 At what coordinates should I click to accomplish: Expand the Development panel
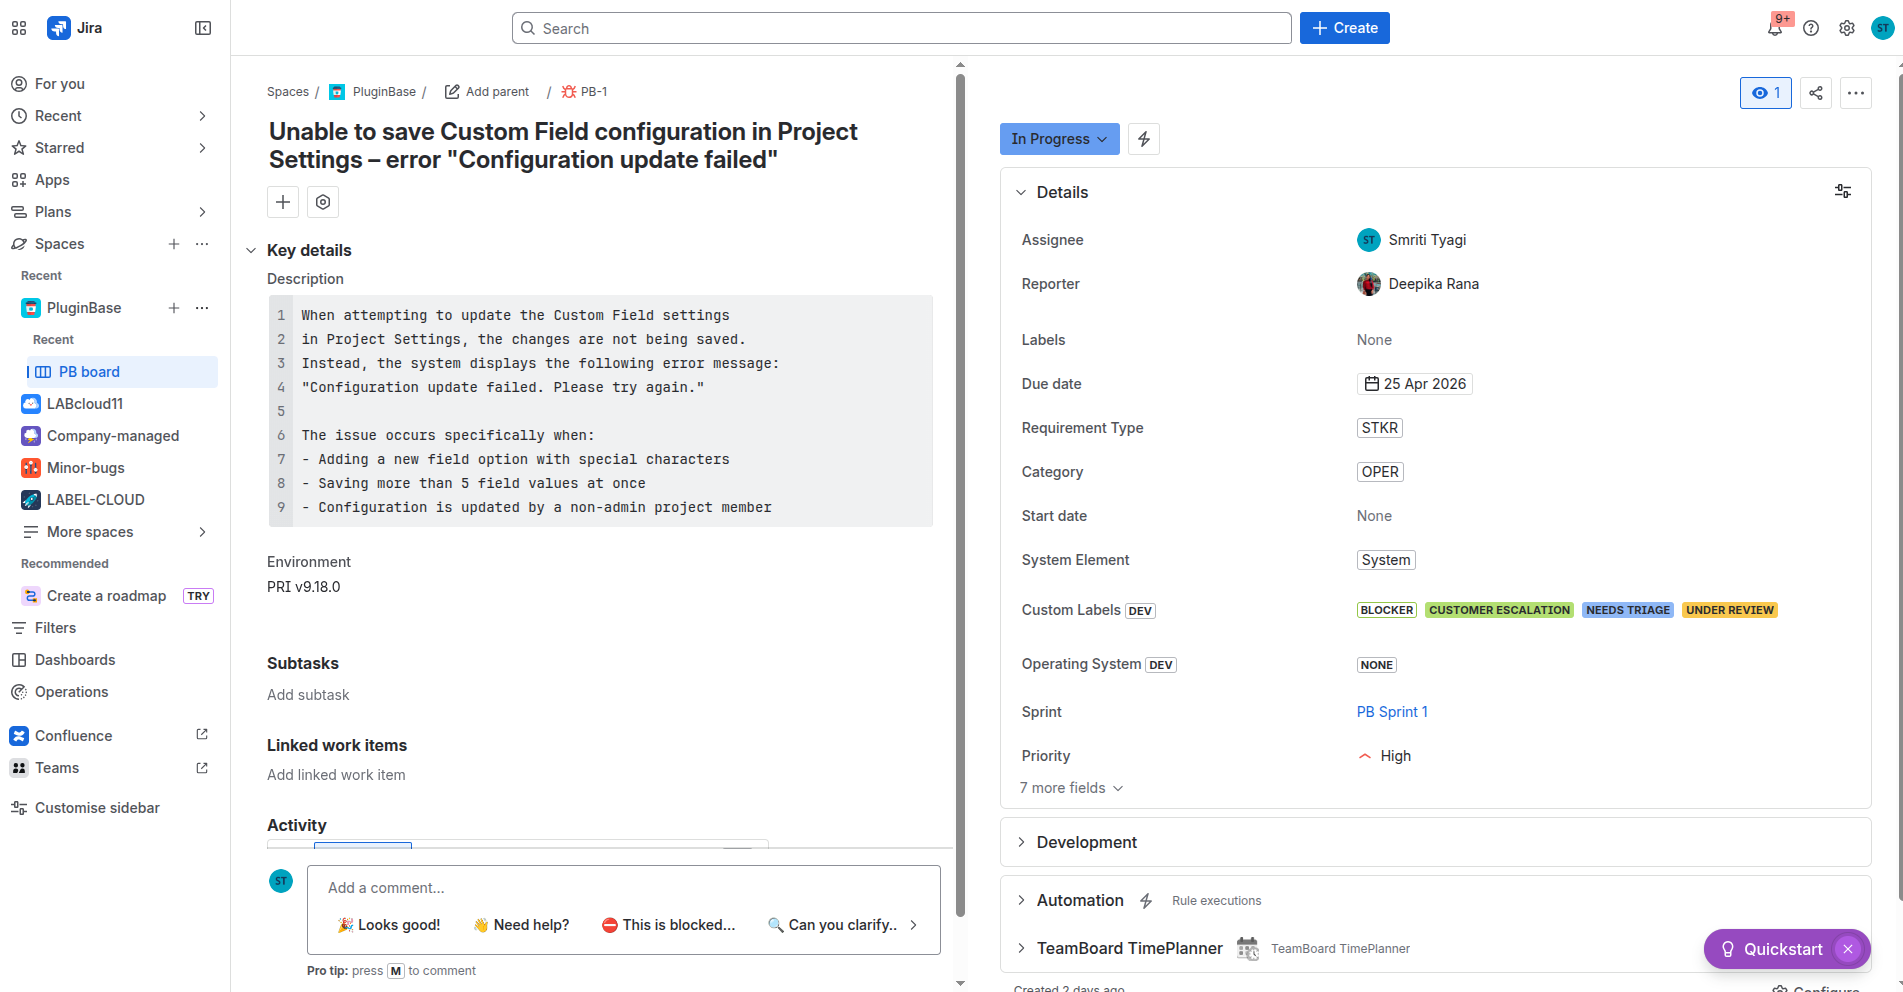1021,842
